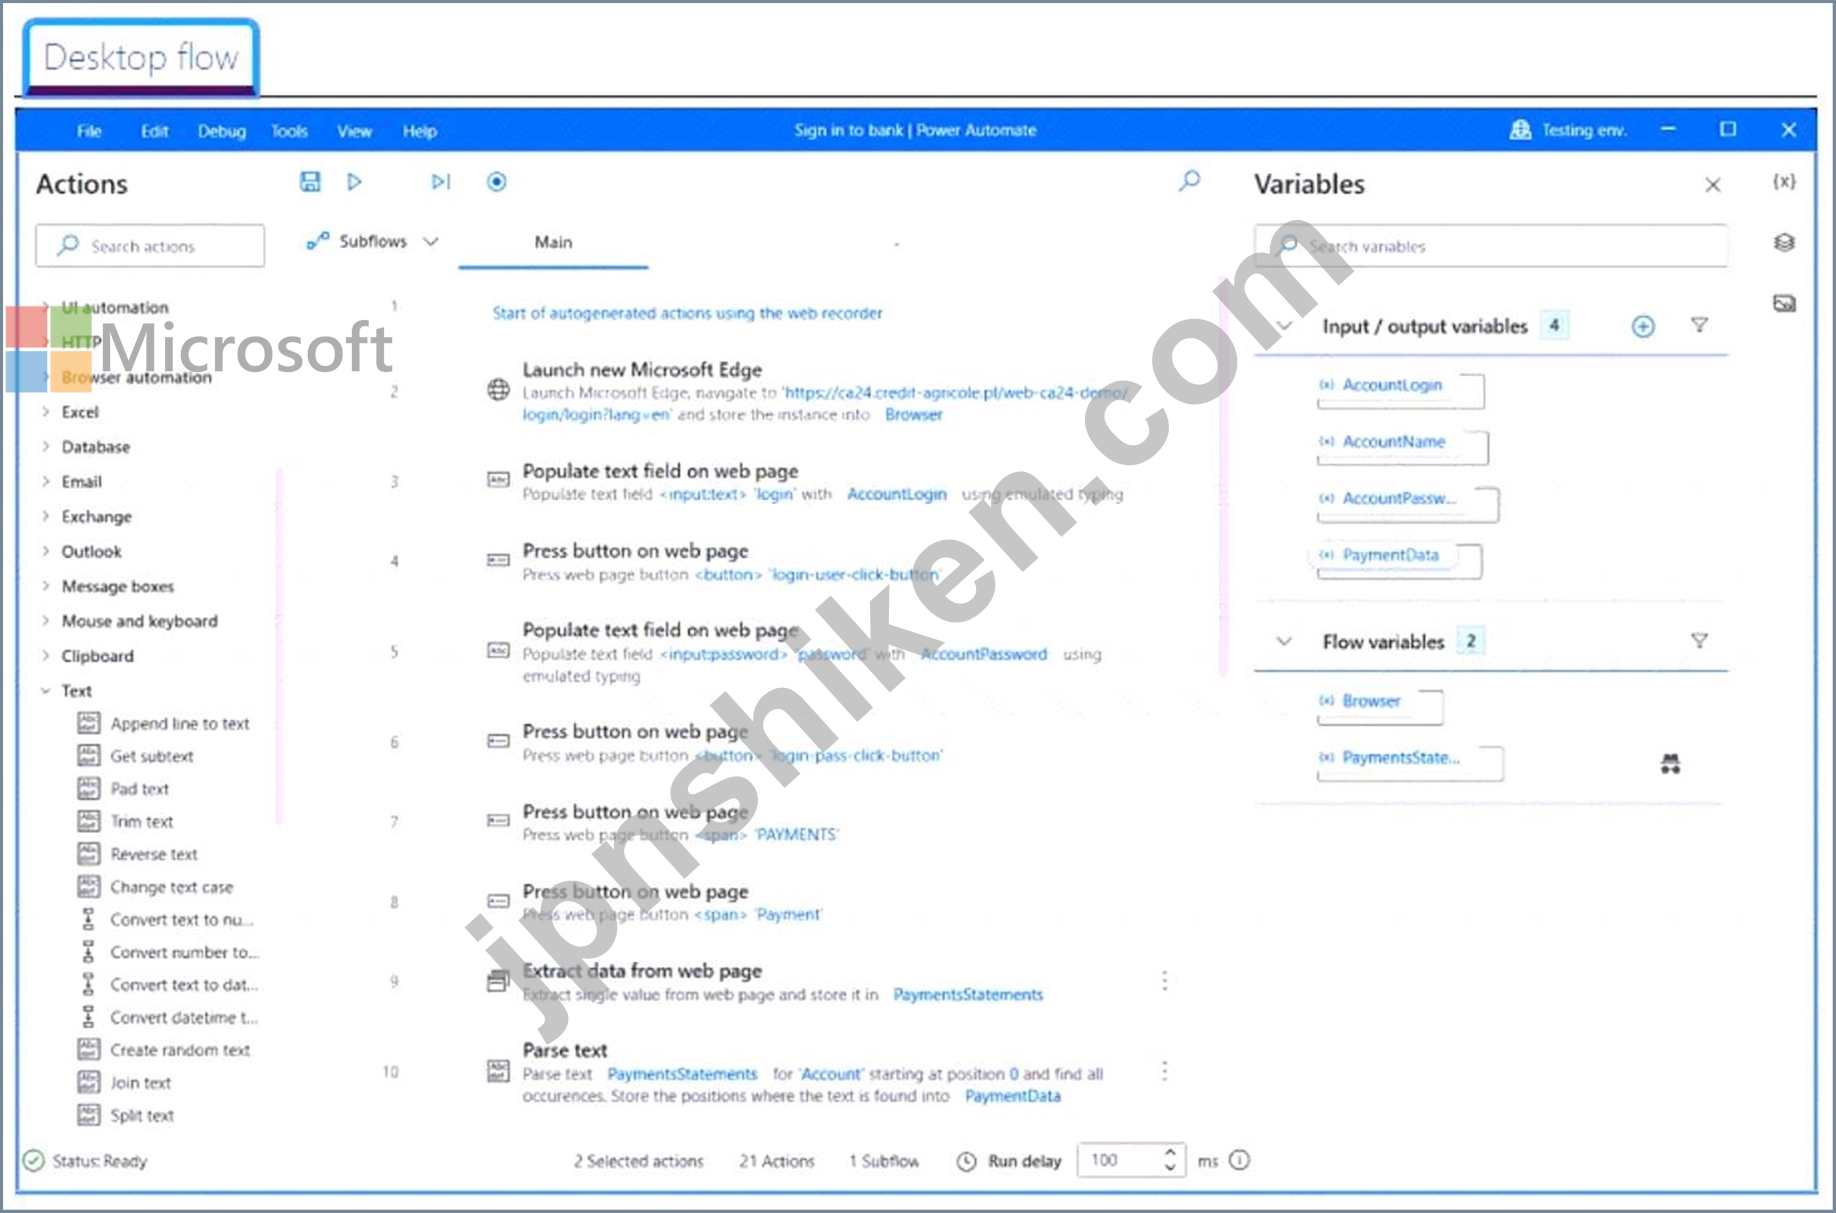Screen dimensions: 1836x1213
Task: Filter input/output variables
Action: pos(1699,325)
